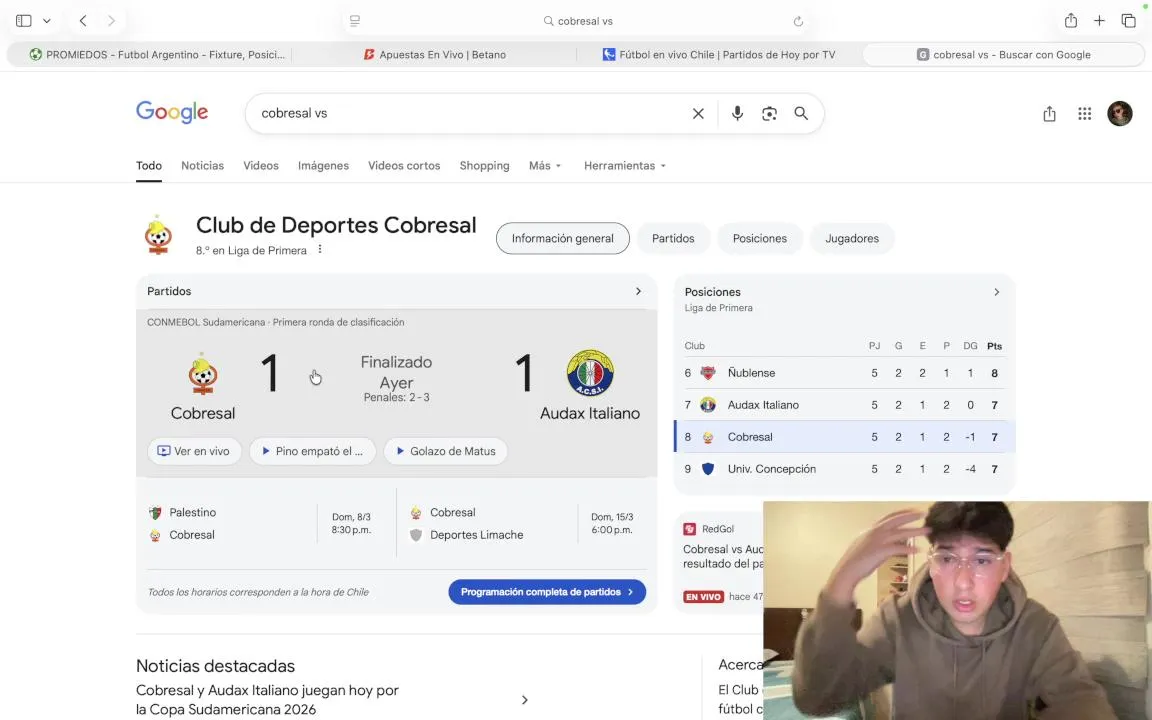Go forward with the browser forward arrow

pos(112,21)
